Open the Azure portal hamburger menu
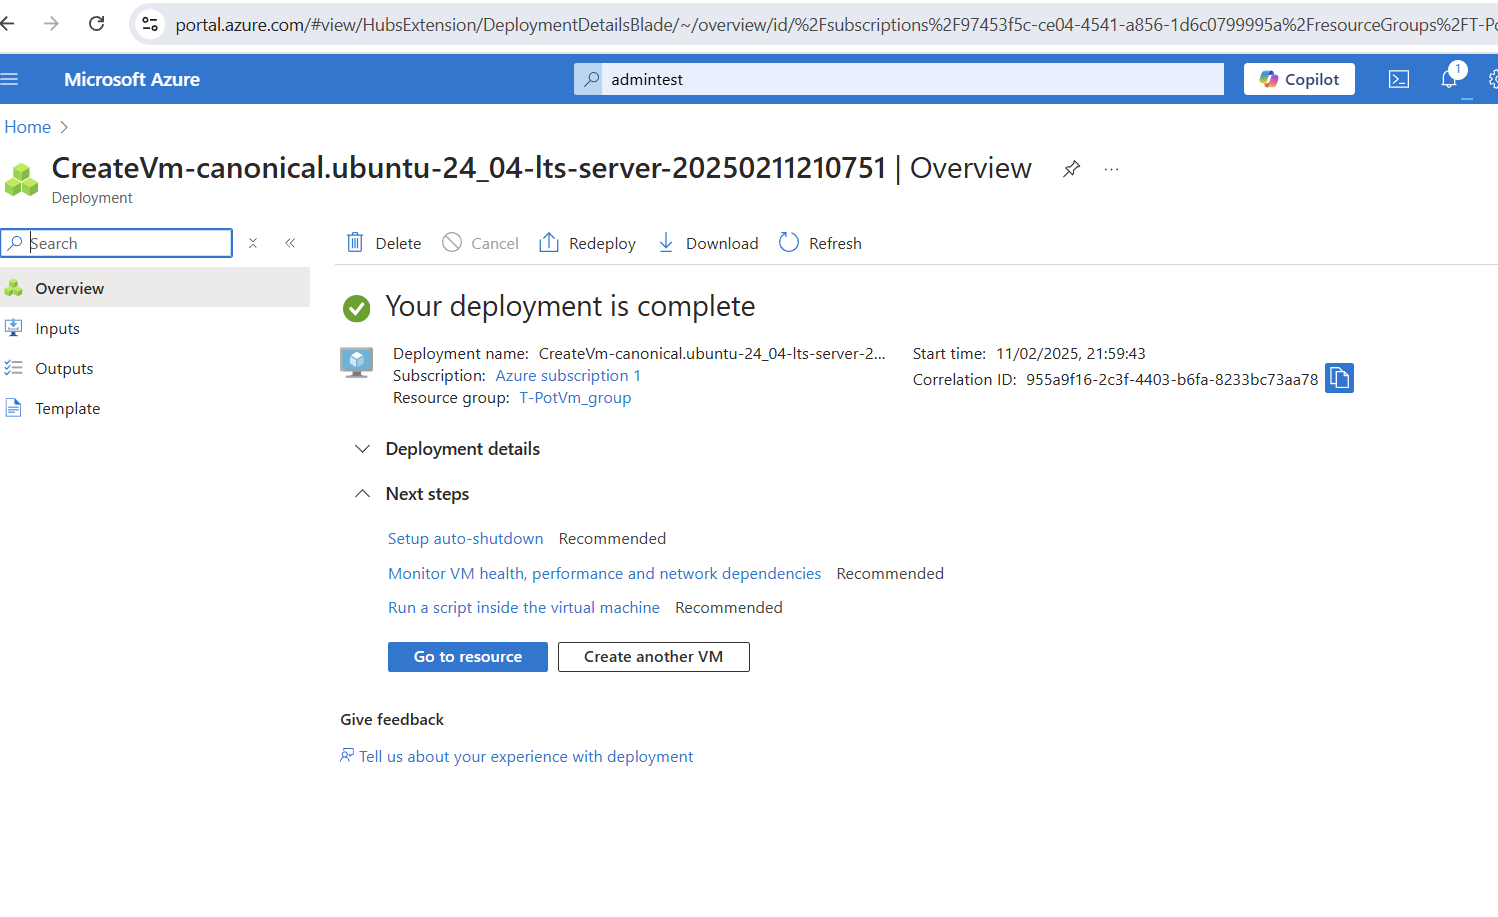1498x917 pixels. (9, 79)
